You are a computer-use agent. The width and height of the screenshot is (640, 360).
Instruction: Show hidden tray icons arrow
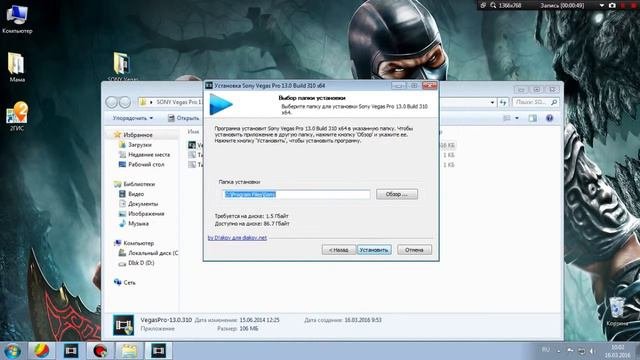(x=559, y=351)
